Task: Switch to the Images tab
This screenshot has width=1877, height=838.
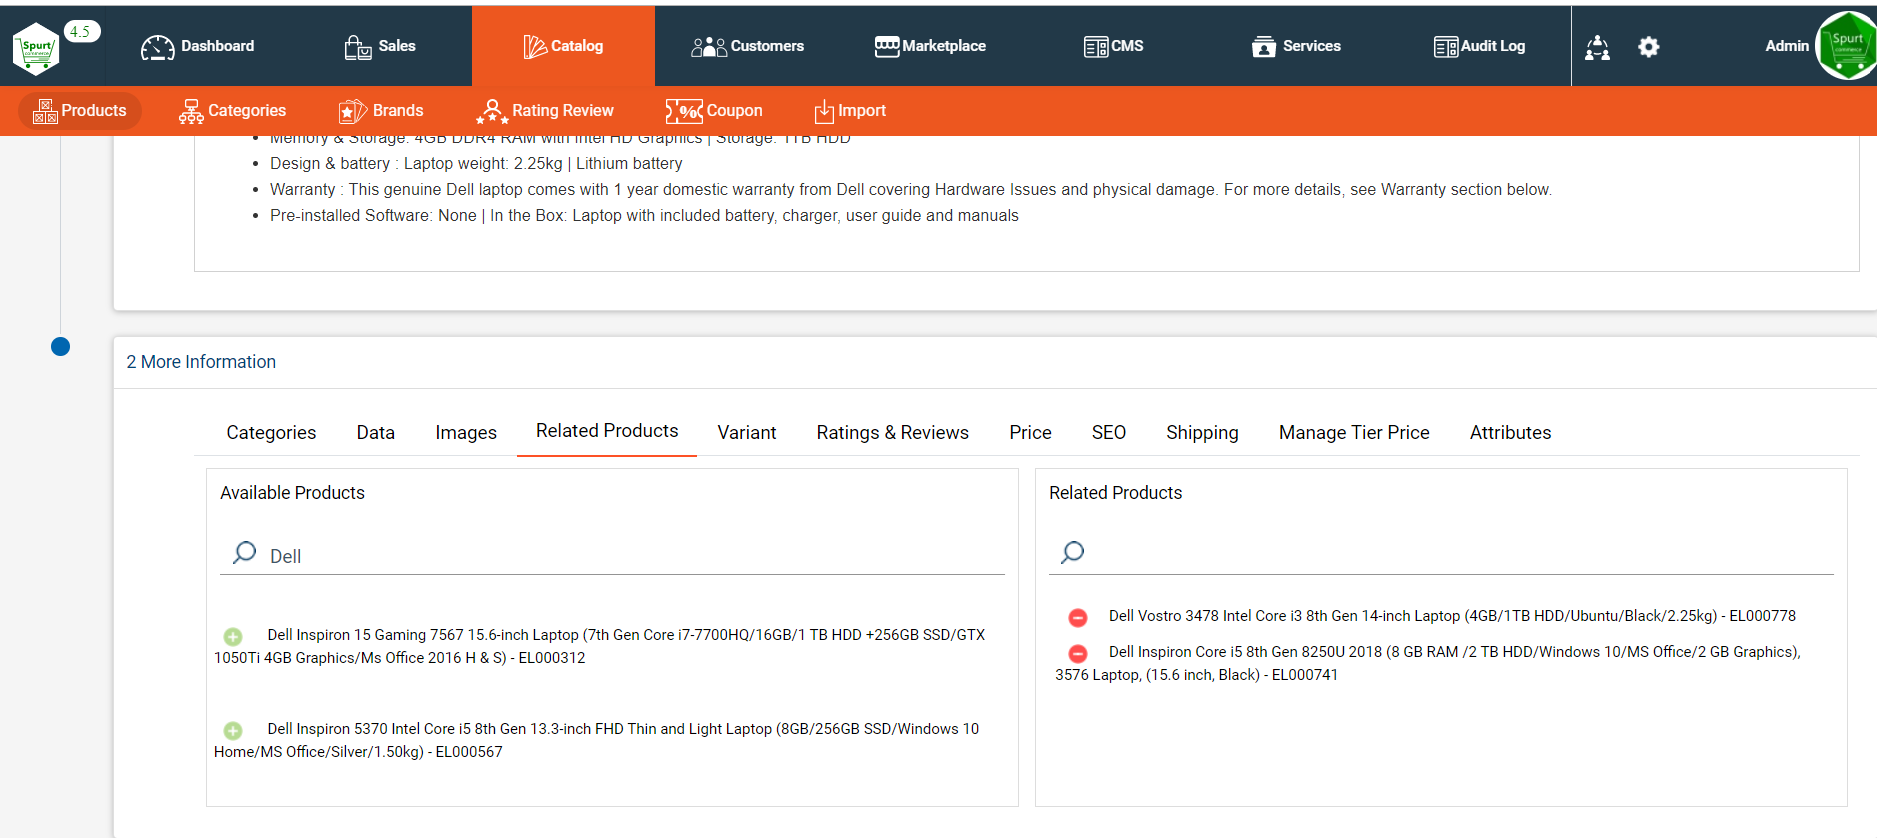Action: pyautogui.click(x=466, y=432)
